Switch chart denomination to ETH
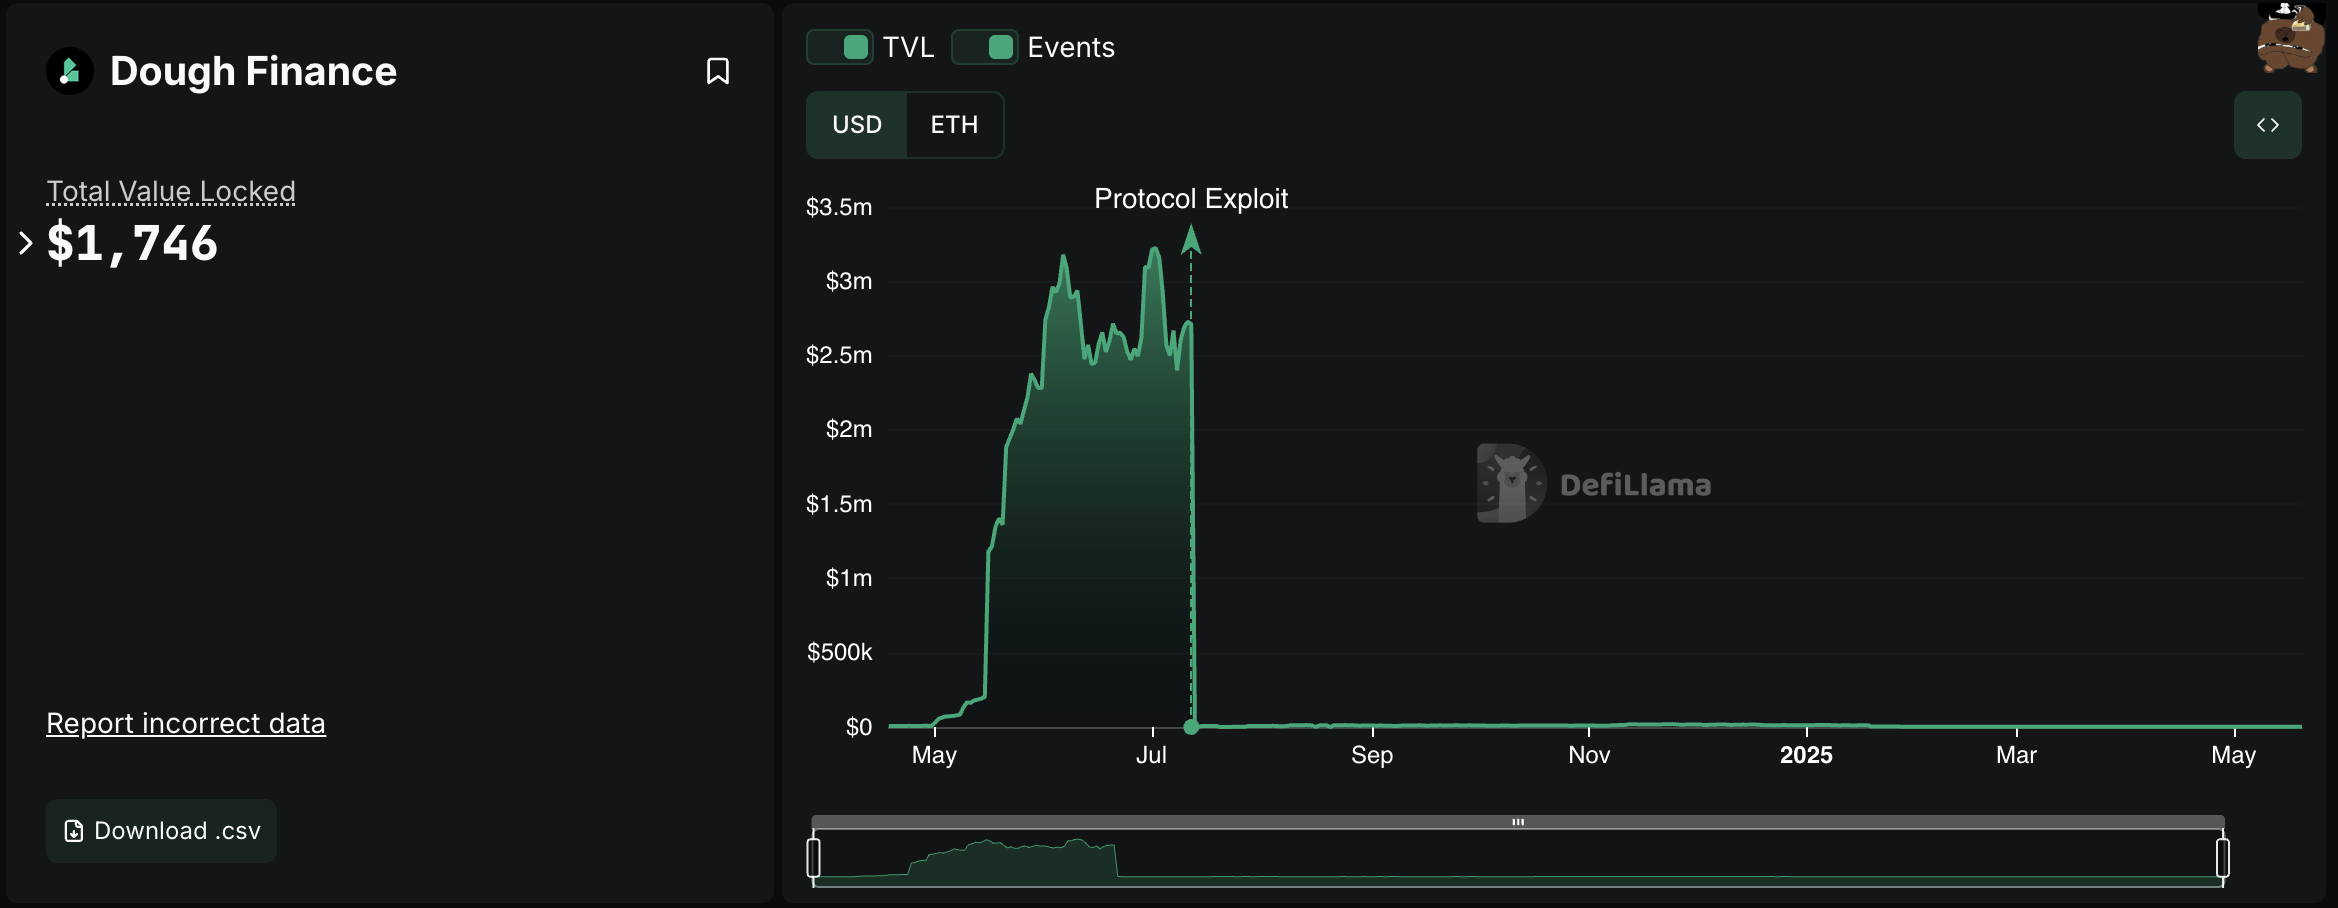Image resolution: width=2338 pixels, height=908 pixels. tap(954, 125)
